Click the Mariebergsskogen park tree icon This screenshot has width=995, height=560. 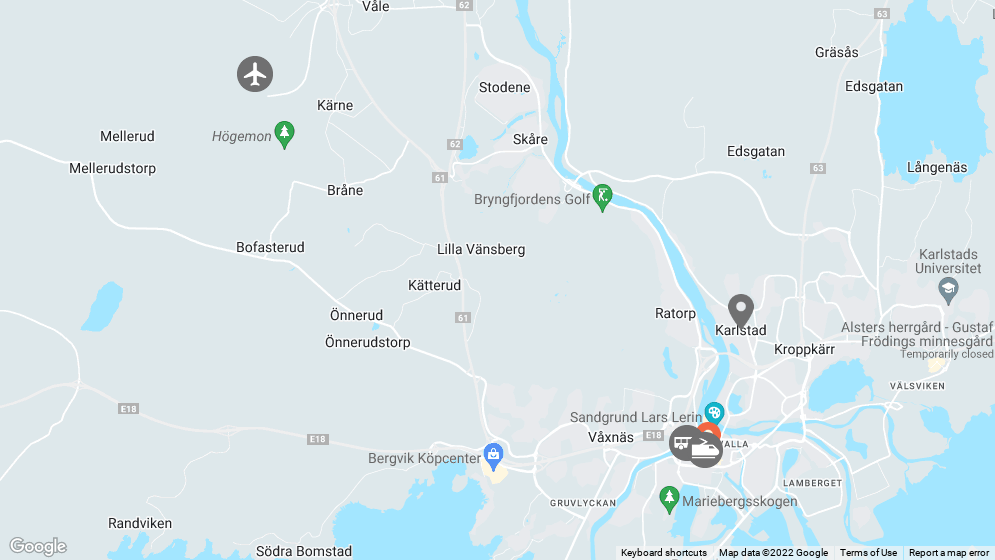point(668,500)
